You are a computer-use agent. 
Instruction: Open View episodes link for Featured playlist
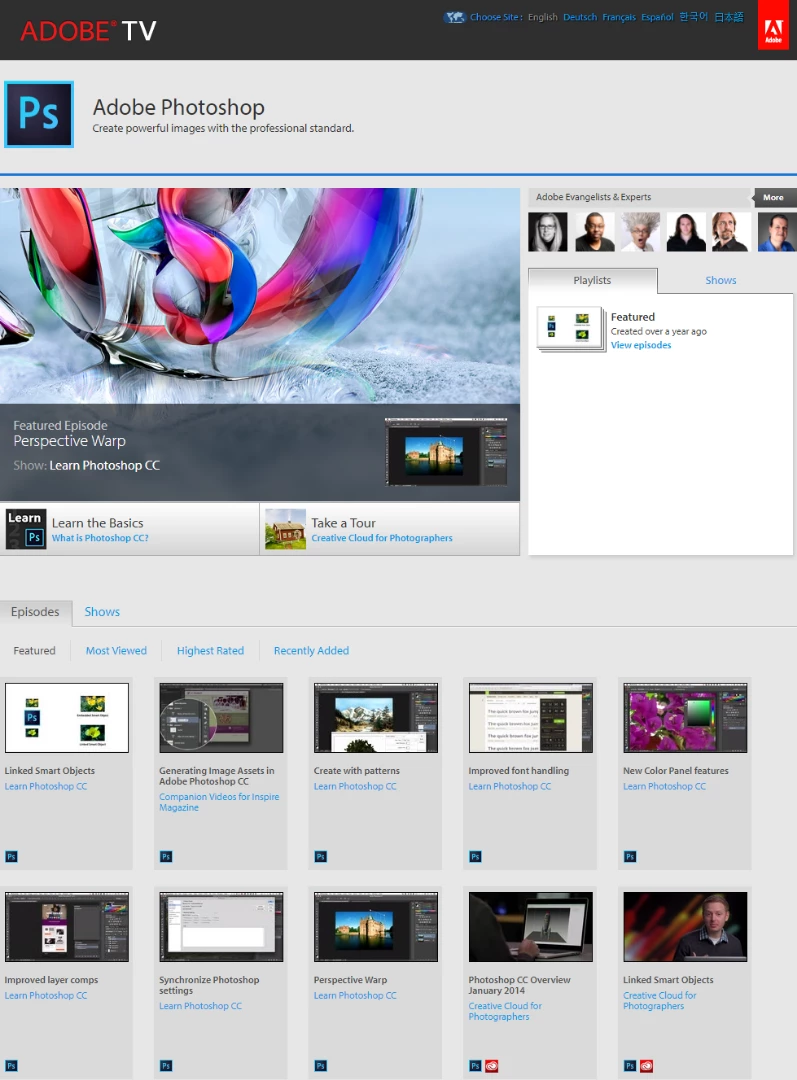click(641, 345)
